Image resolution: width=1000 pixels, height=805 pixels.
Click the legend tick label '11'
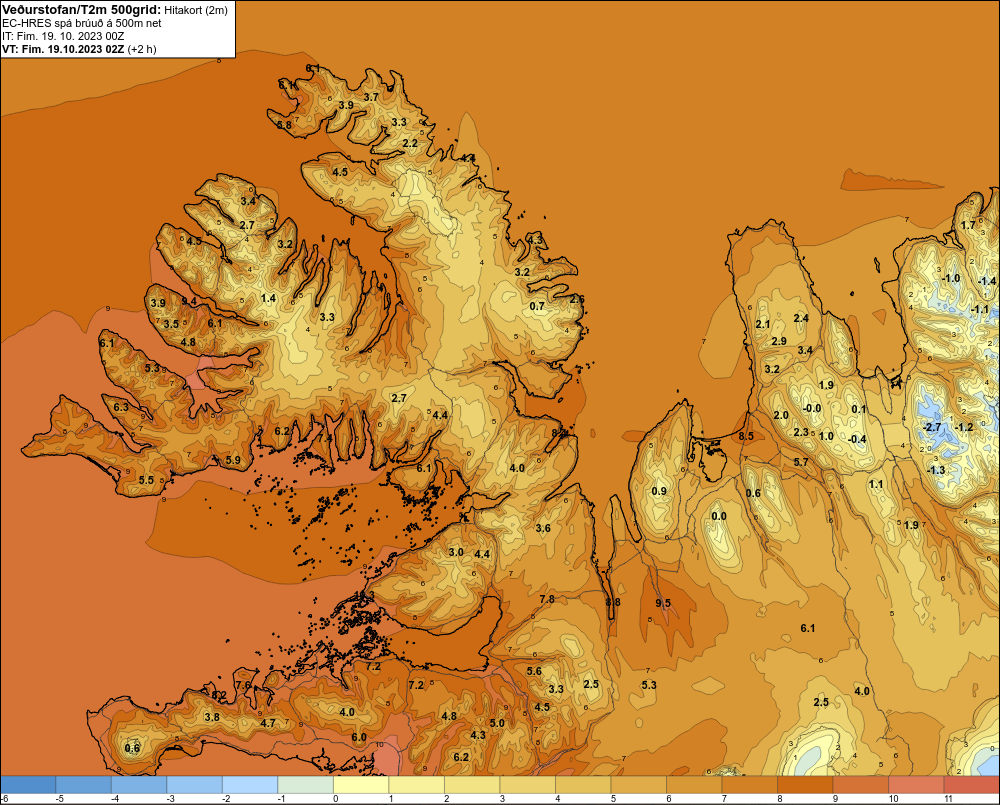tap(948, 799)
